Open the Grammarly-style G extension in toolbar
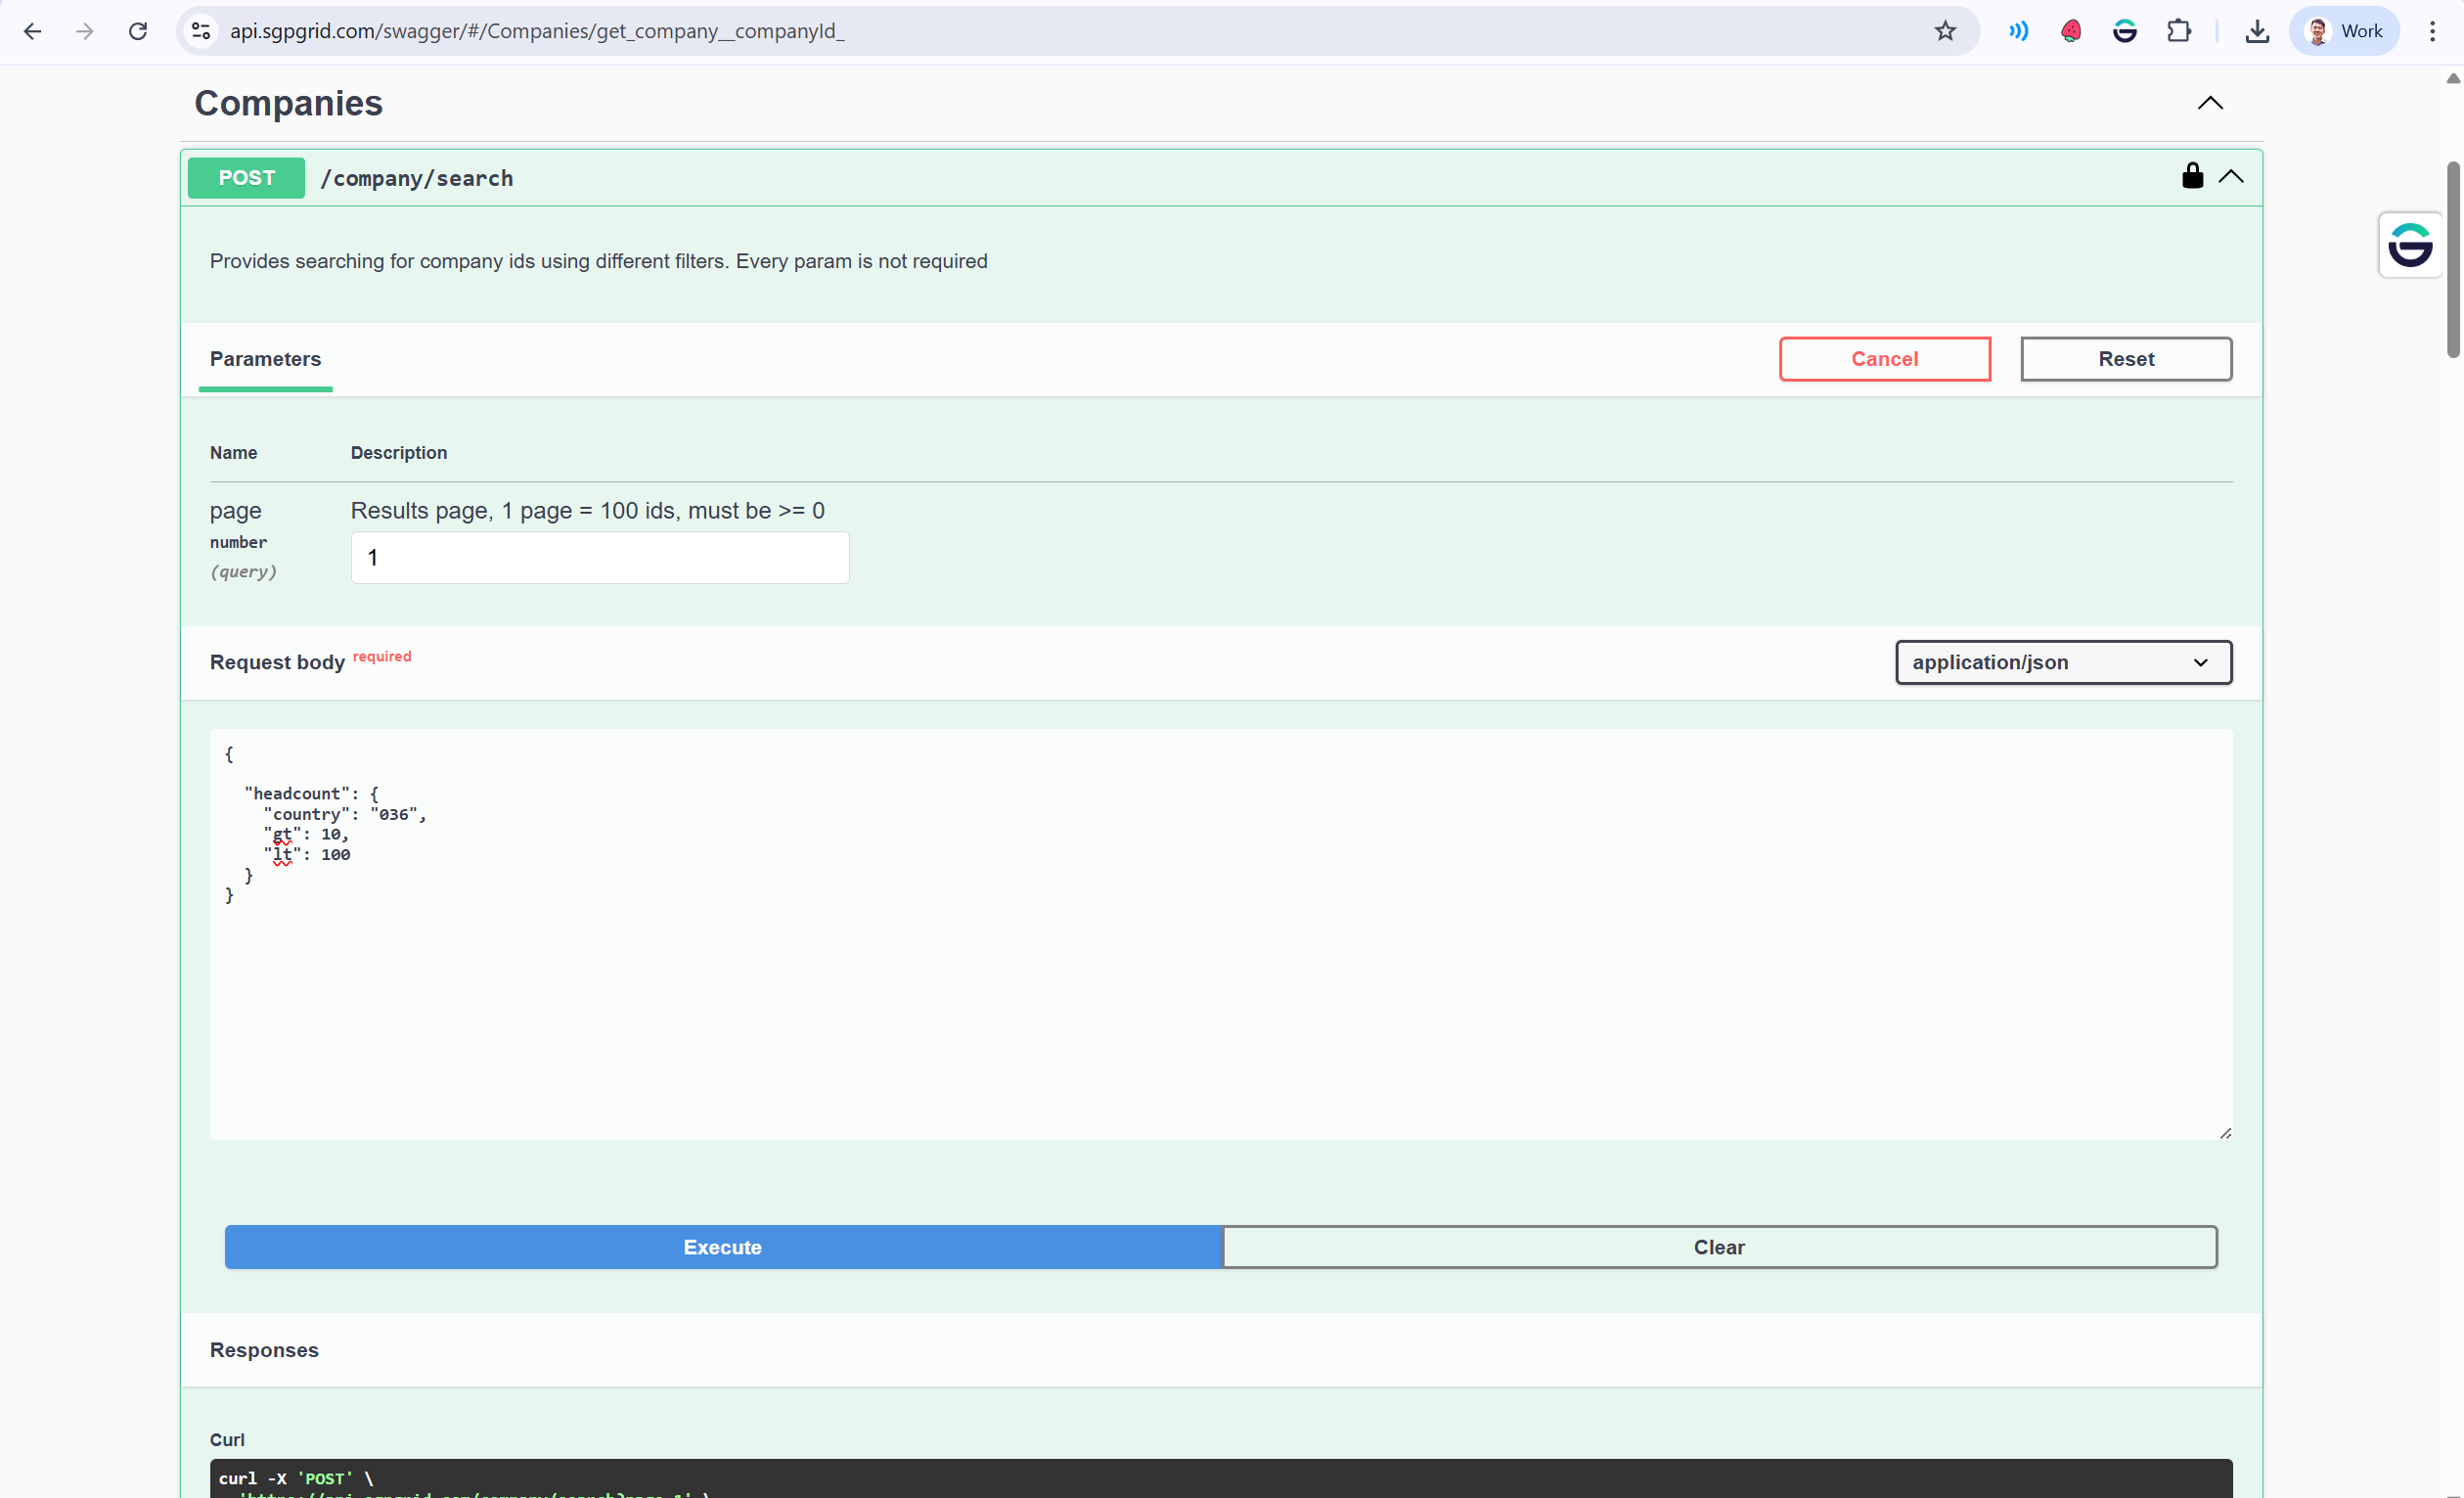The image size is (2464, 1498). (2125, 31)
